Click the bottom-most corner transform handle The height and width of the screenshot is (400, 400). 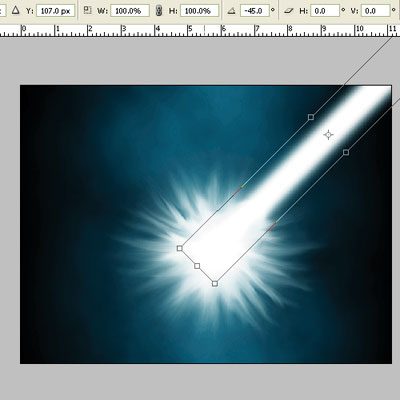[x=215, y=284]
